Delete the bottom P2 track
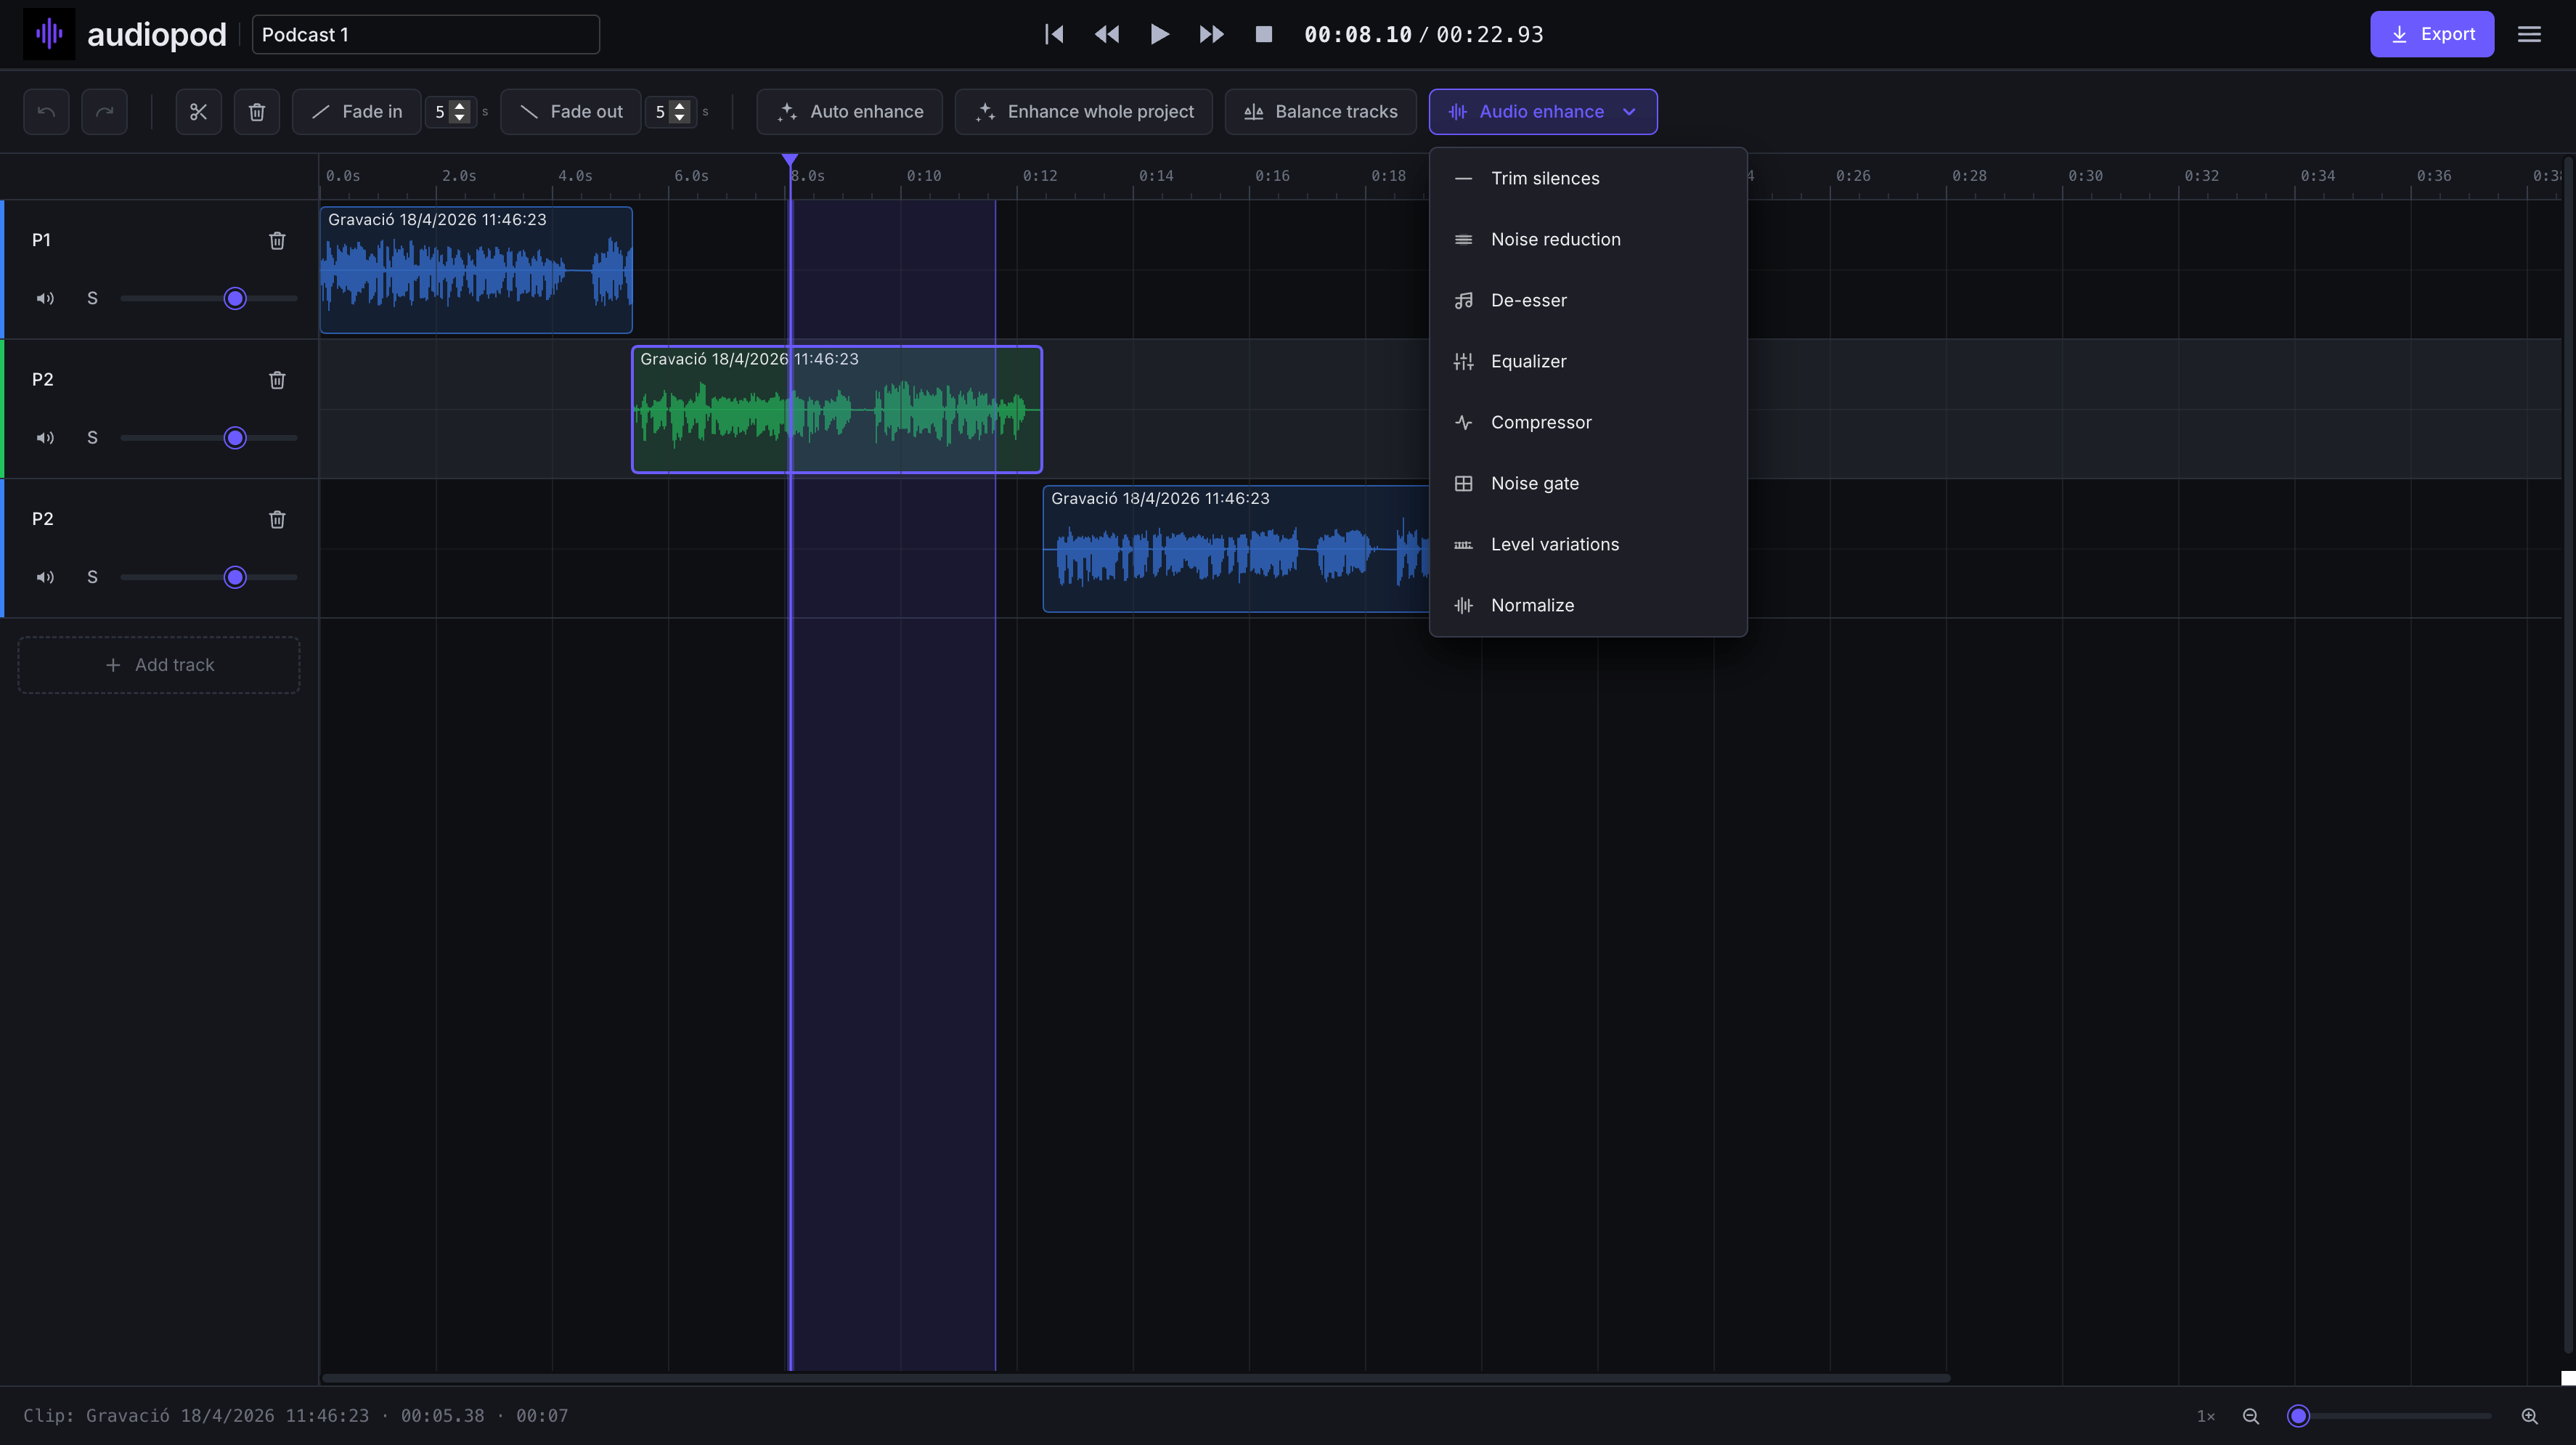Screen dimensions: 2576x1445 (277, 519)
